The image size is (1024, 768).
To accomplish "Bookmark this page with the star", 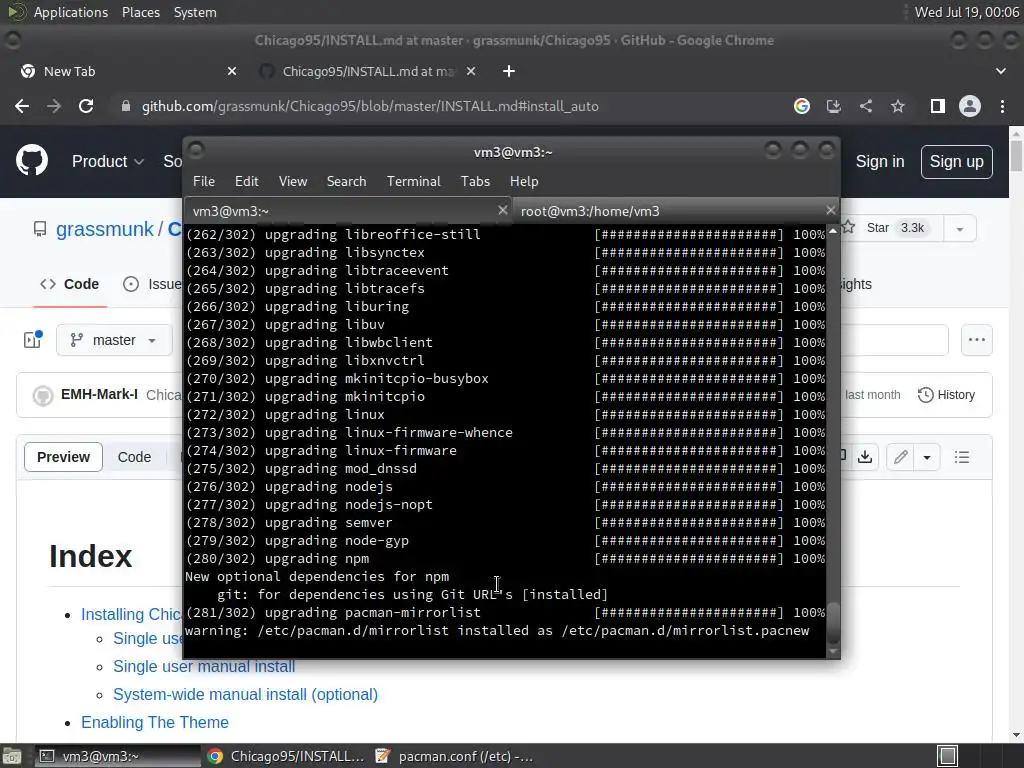I will pos(898,106).
